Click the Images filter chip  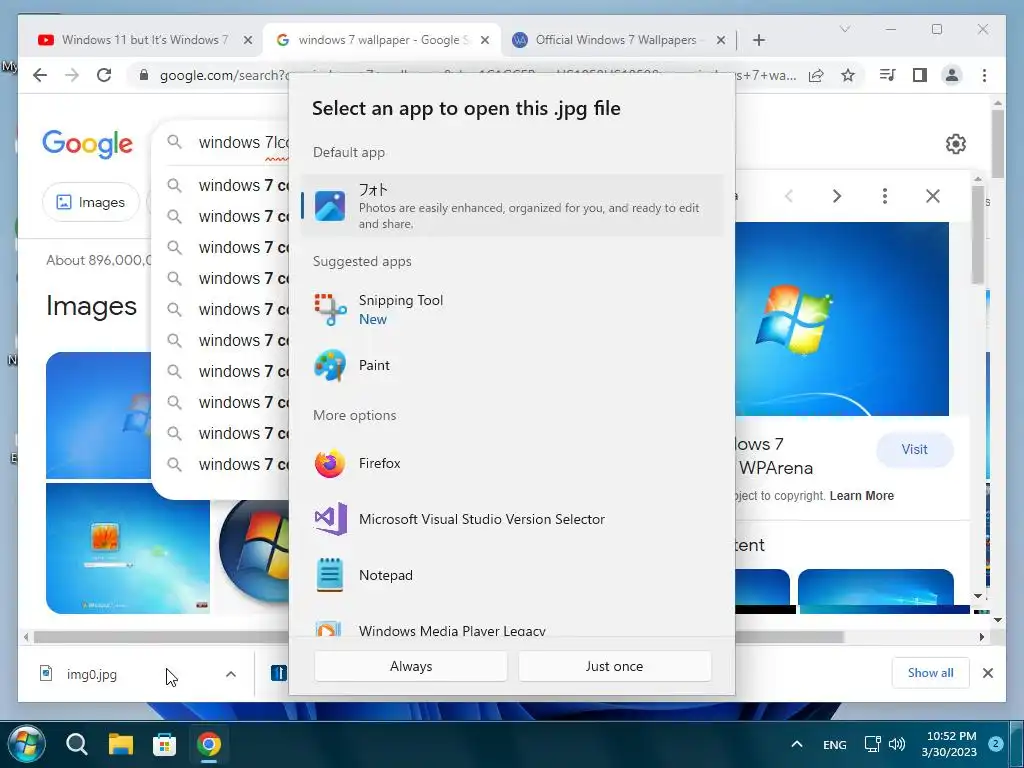click(91, 202)
